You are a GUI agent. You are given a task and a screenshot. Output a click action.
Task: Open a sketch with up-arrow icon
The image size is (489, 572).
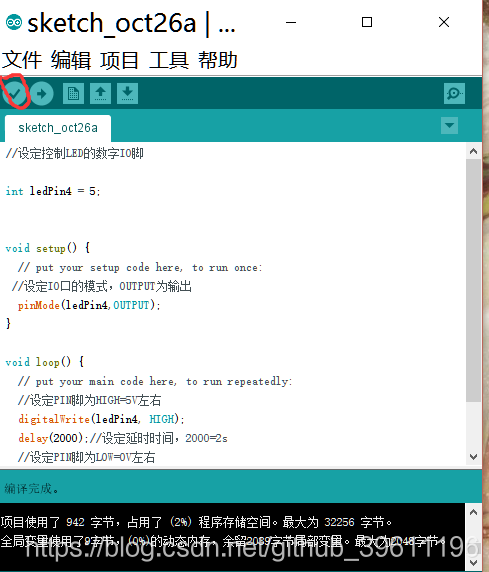pyautogui.click(x=100, y=94)
